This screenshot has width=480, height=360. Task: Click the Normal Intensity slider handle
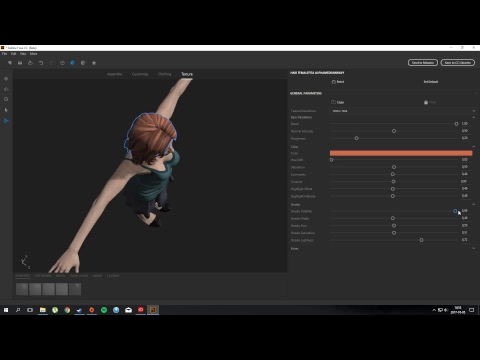(394, 131)
